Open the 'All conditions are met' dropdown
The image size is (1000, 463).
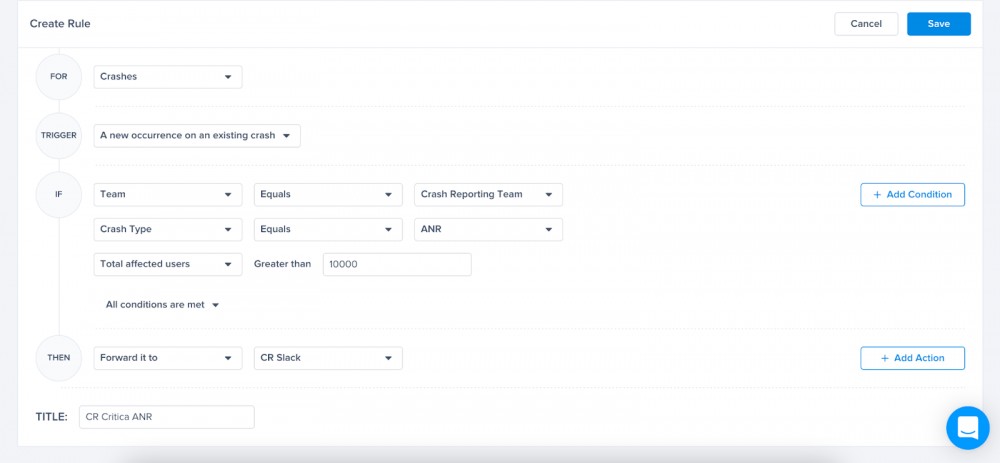pos(163,305)
